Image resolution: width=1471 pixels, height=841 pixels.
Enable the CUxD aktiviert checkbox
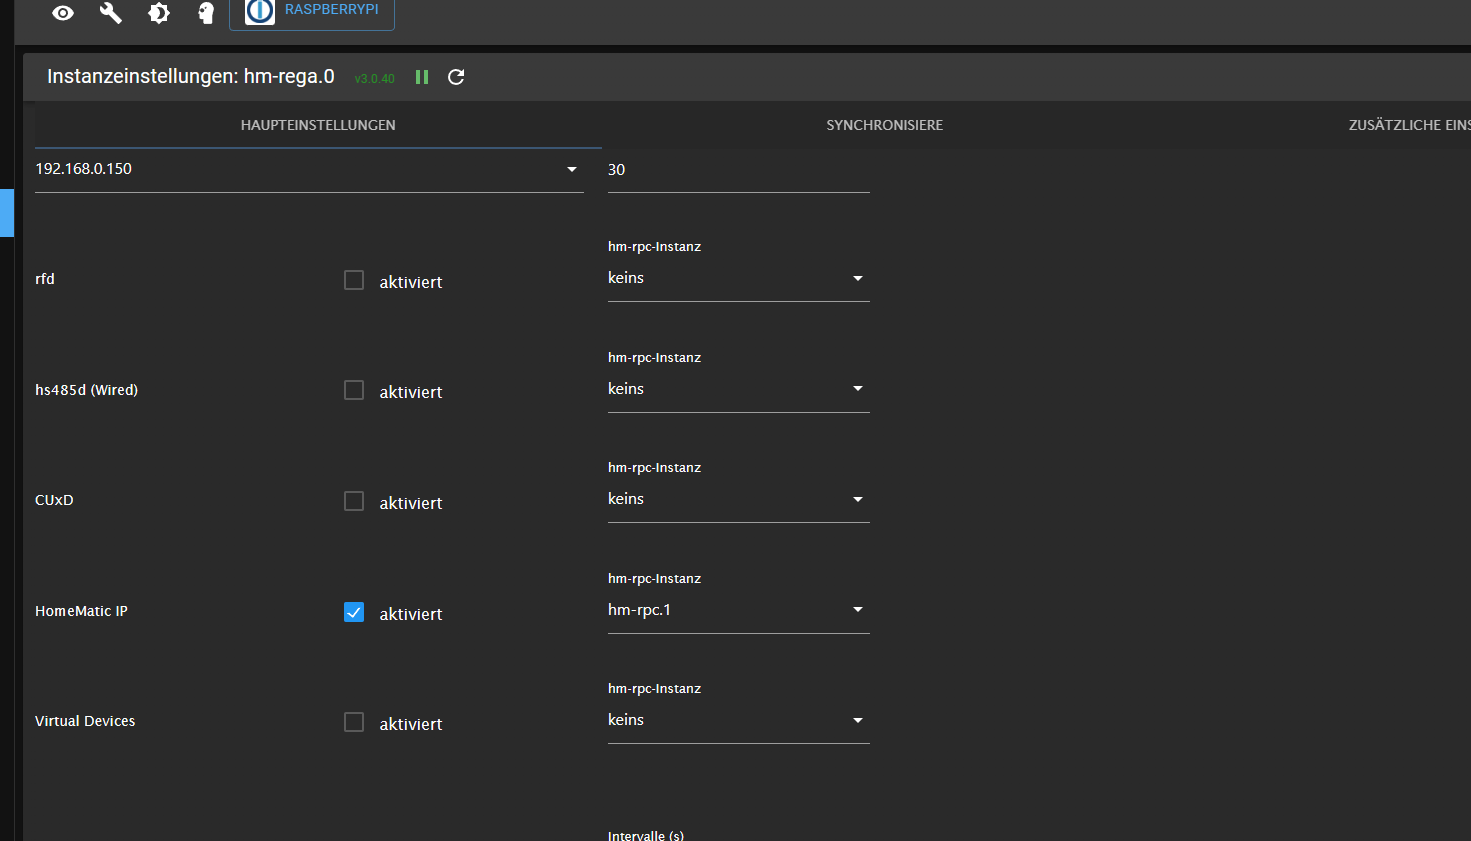[x=354, y=501]
